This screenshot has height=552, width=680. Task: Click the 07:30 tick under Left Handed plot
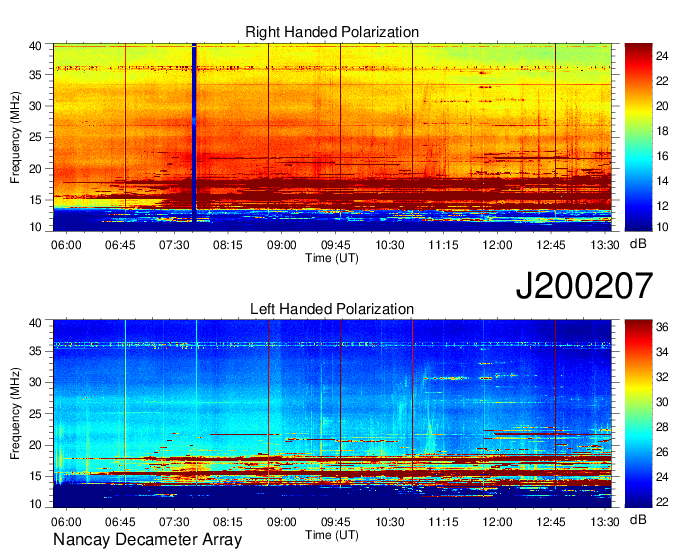174,521
